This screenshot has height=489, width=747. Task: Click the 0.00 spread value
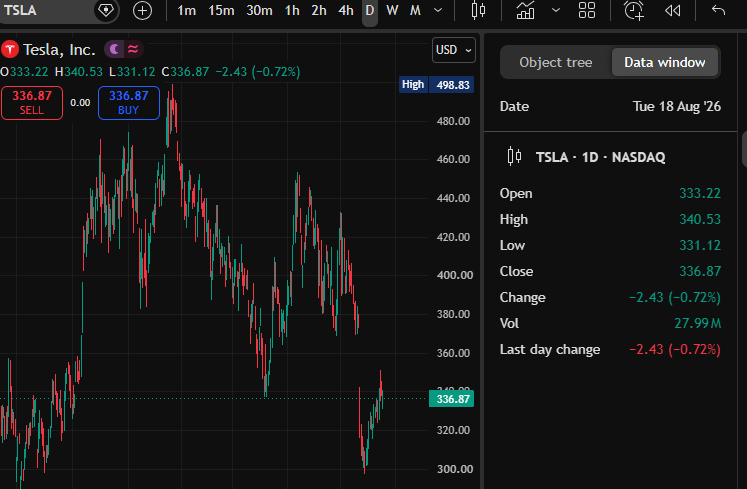pos(80,102)
